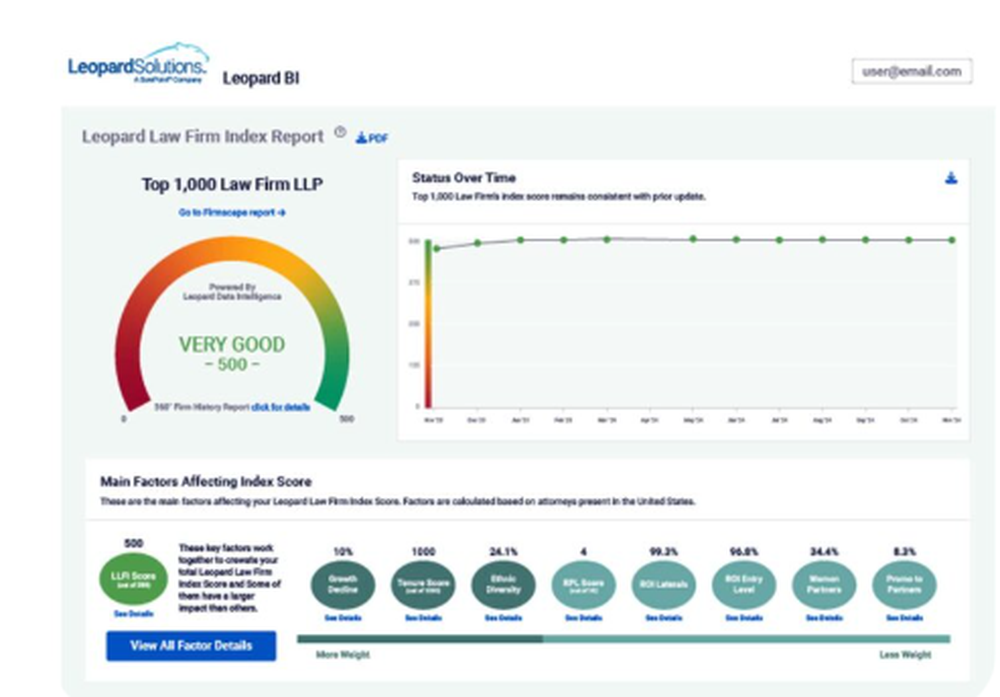
Task: Click the View All Factor Details button
Action: click(191, 645)
